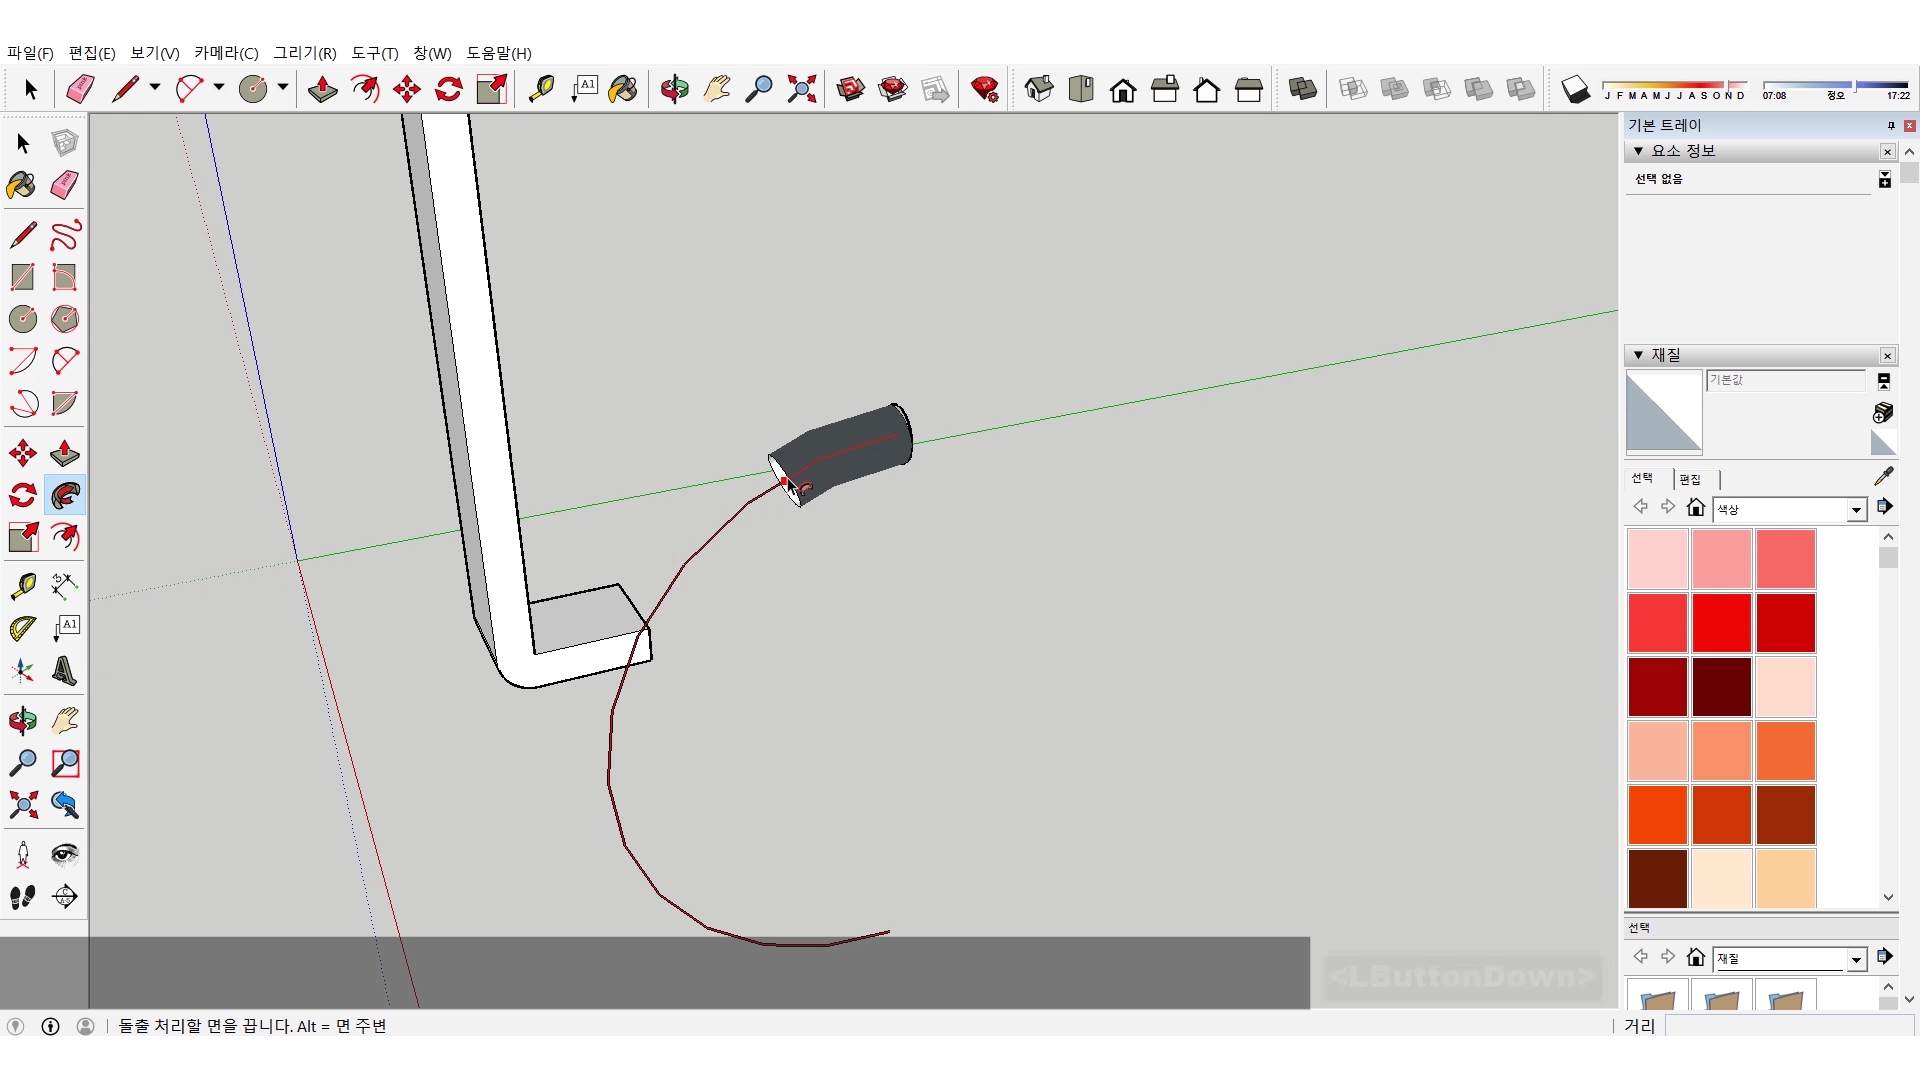Open the 색상 materials collection dropdown
This screenshot has width=1920, height=1080.
point(1856,510)
